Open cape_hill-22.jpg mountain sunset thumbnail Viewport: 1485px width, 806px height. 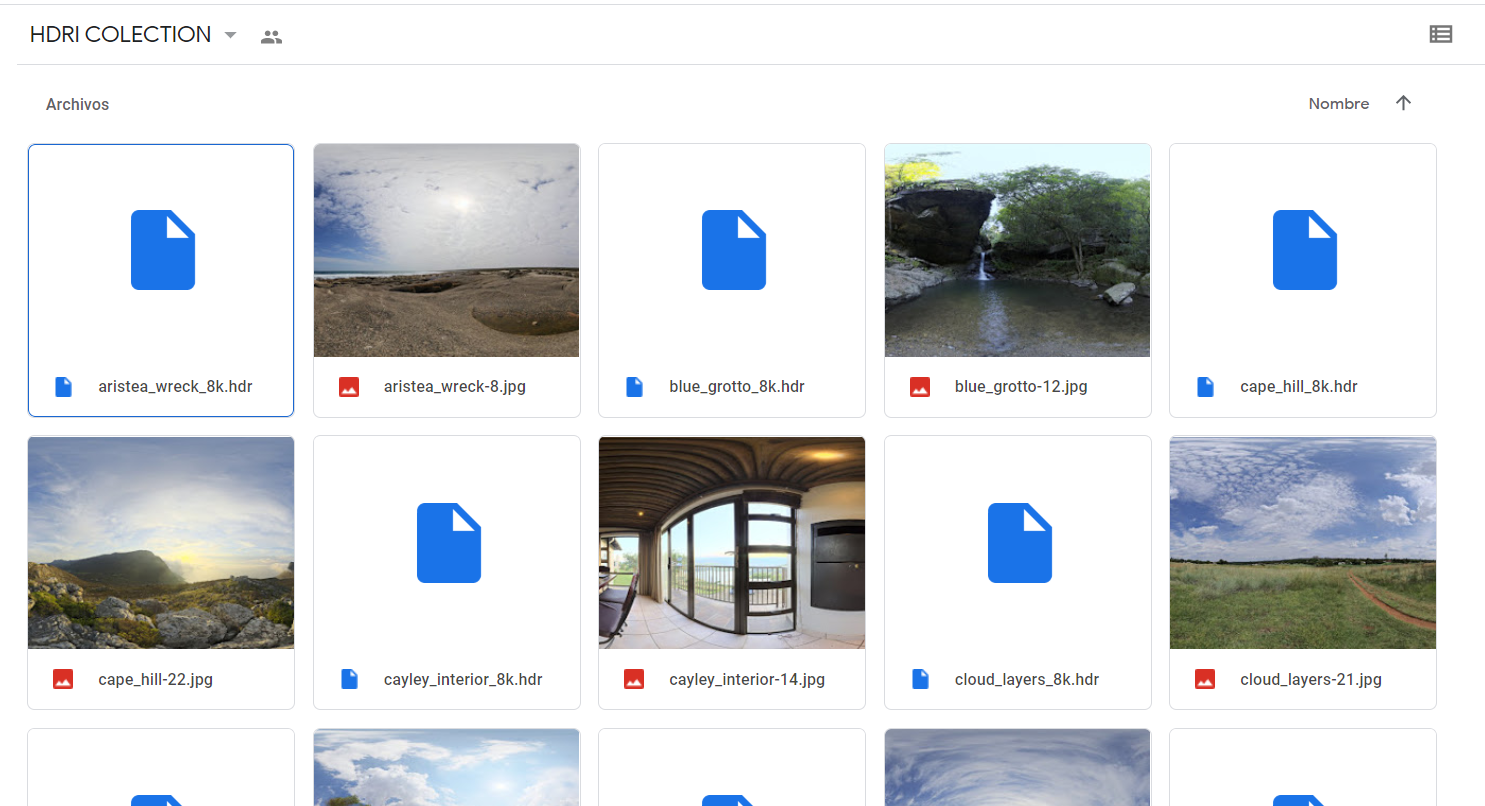tap(161, 543)
